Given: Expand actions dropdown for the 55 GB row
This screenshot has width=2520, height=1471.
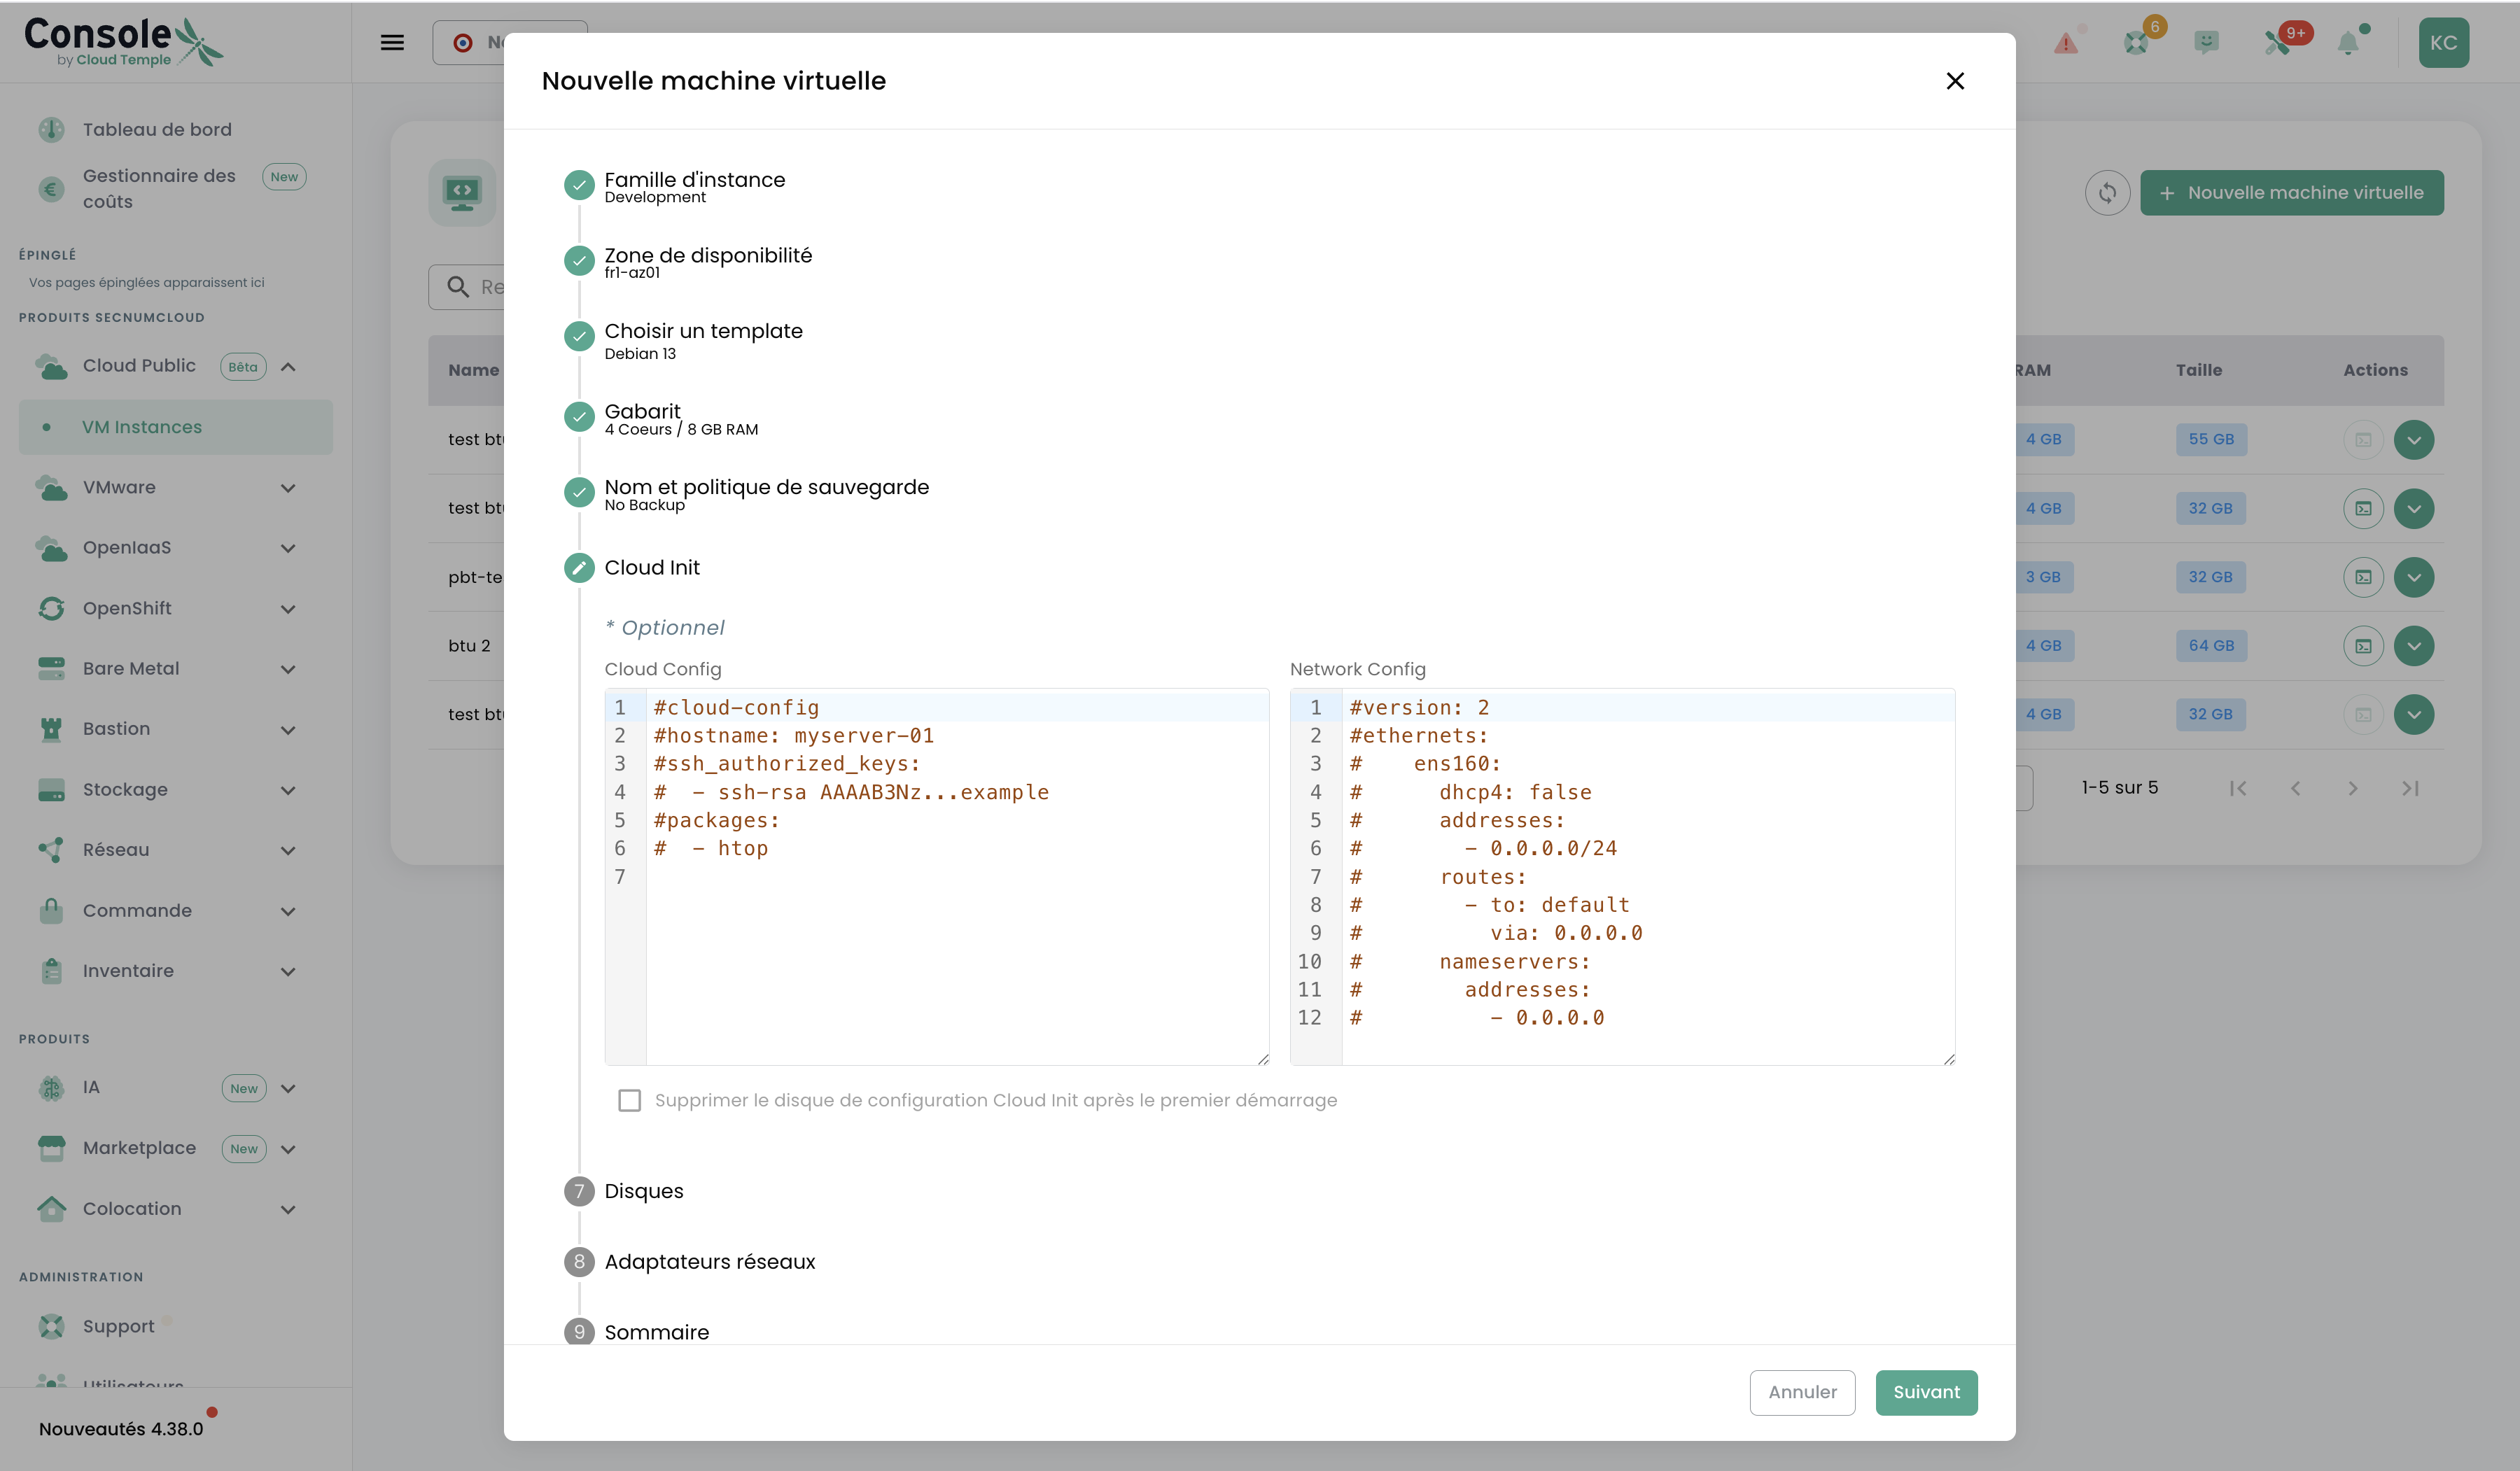Looking at the screenshot, I should point(2414,440).
